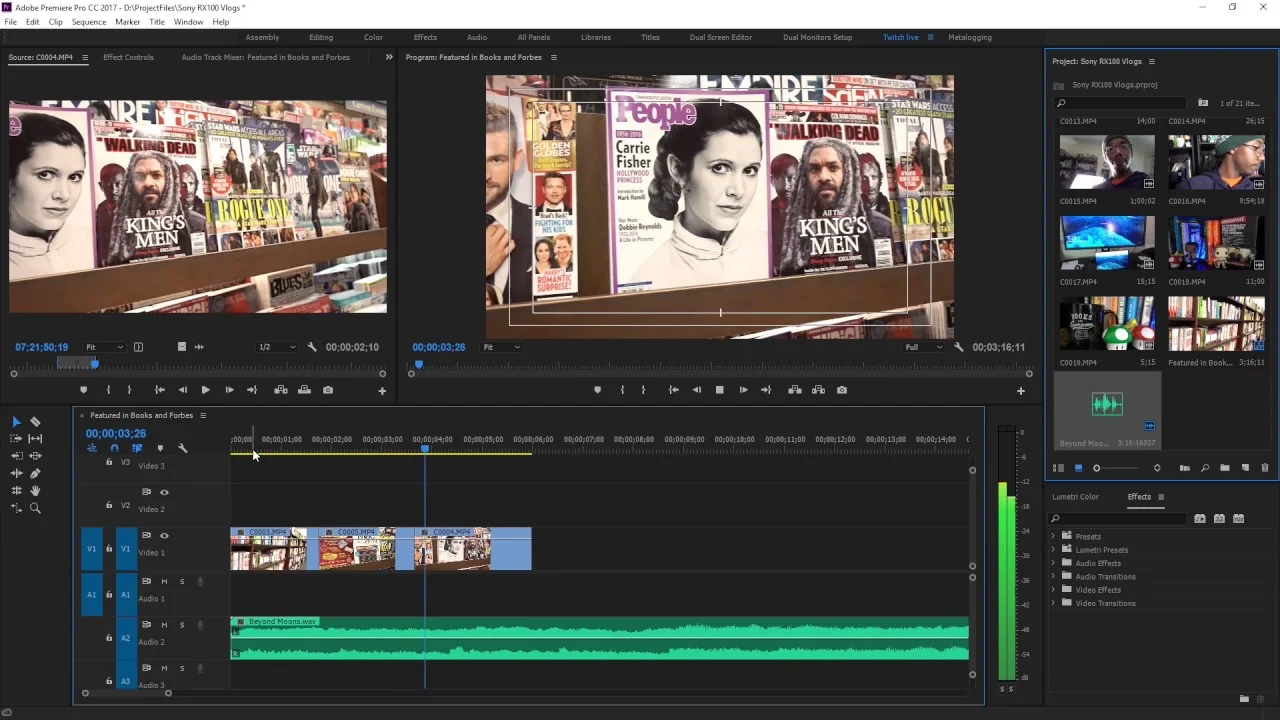Open the Marker menu
The image size is (1280, 720).
pyautogui.click(x=128, y=21)
